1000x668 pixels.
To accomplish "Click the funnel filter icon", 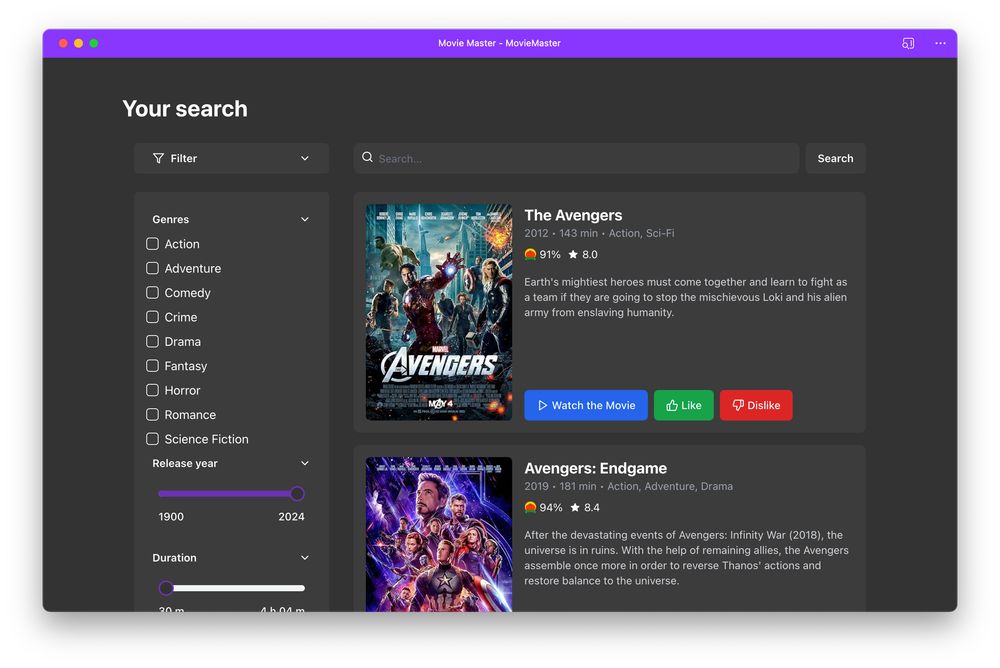I will pos(158,158).
